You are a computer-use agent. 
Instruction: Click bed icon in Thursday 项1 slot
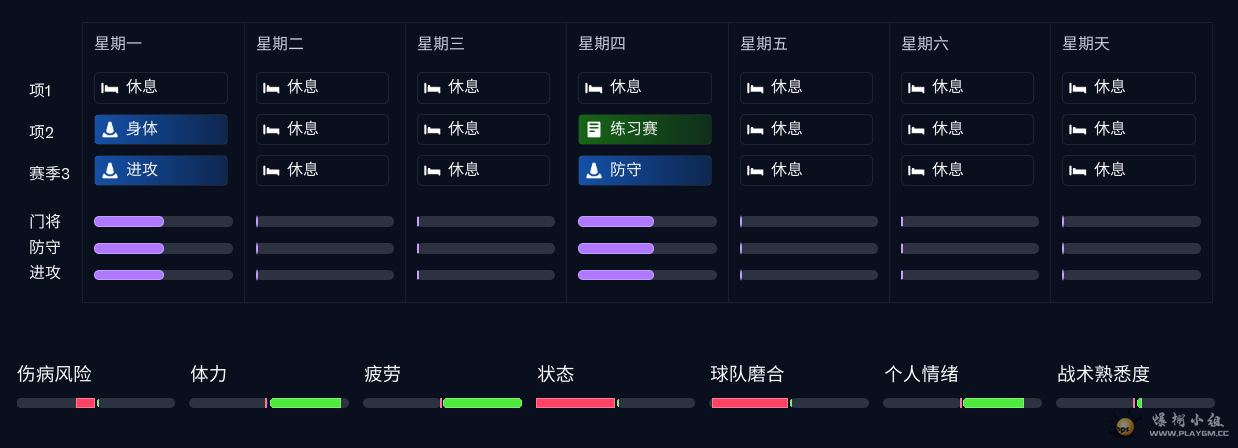594,88
